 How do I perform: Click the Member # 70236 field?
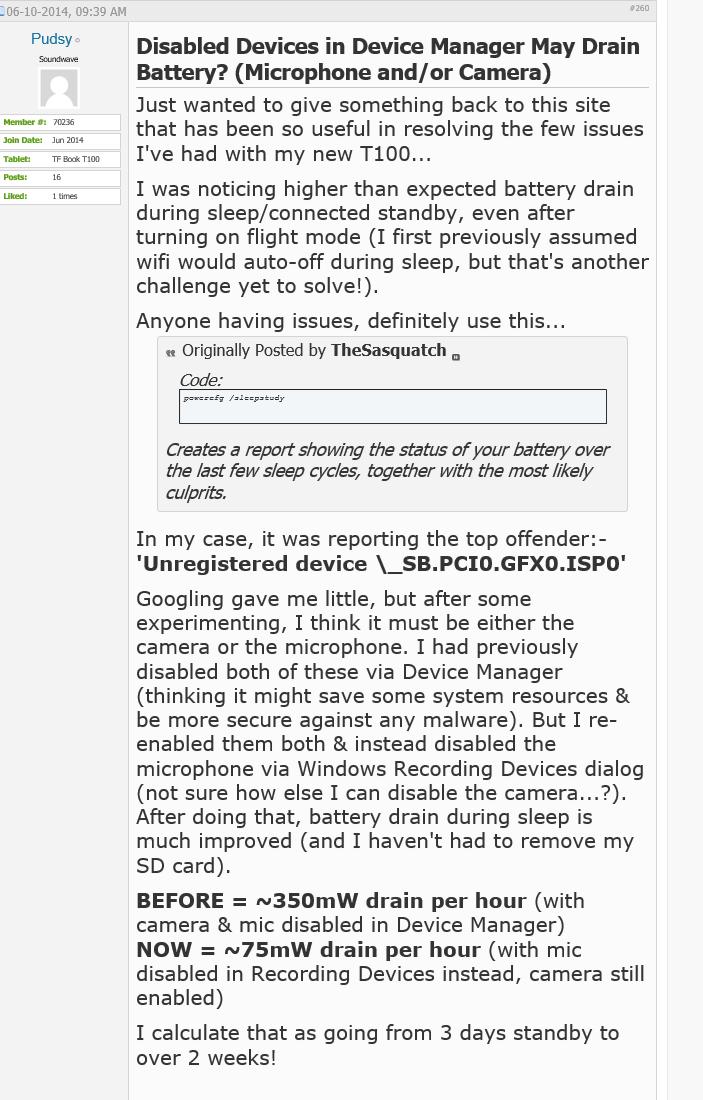[x=60, y=122]
